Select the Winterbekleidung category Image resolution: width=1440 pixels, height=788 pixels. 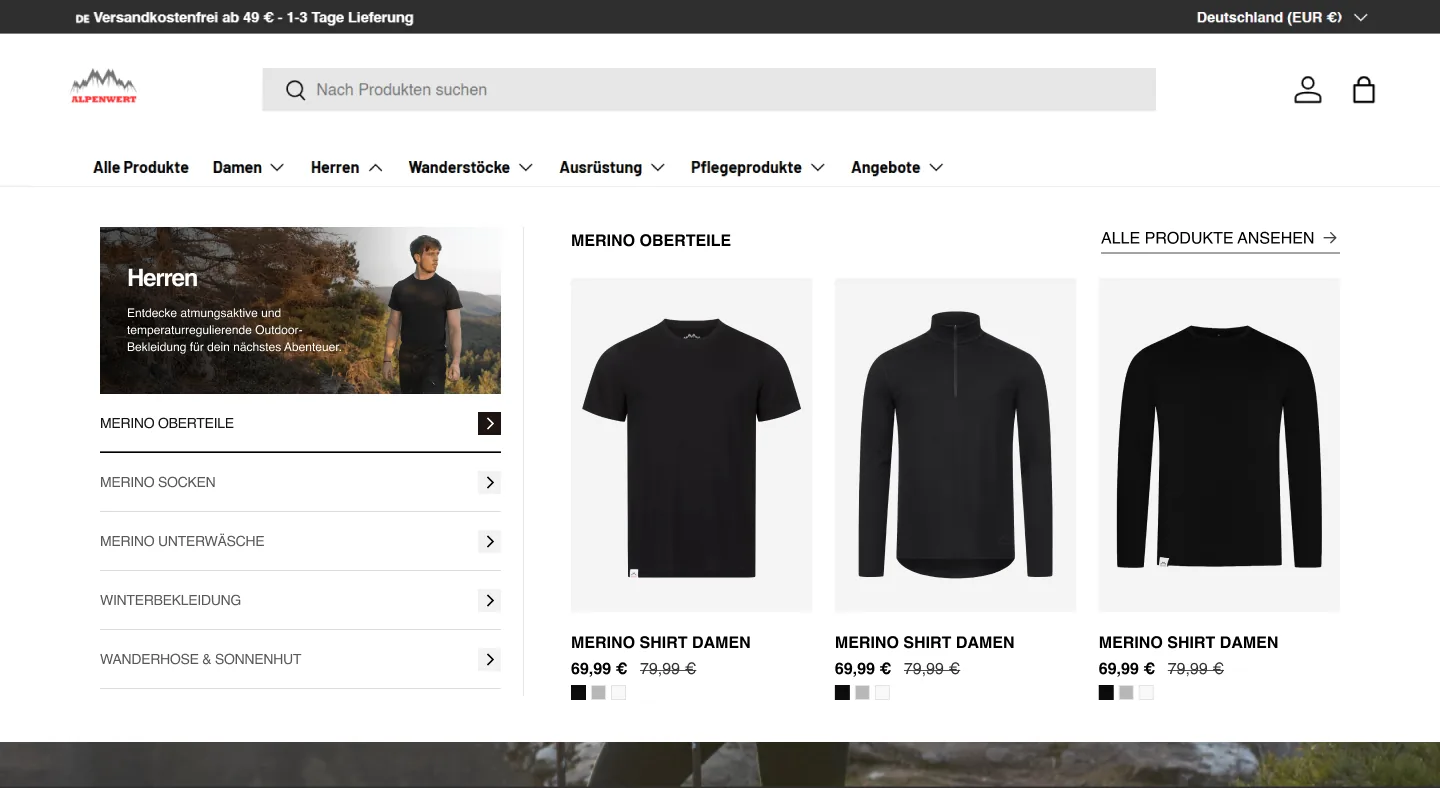pos(300,600)
